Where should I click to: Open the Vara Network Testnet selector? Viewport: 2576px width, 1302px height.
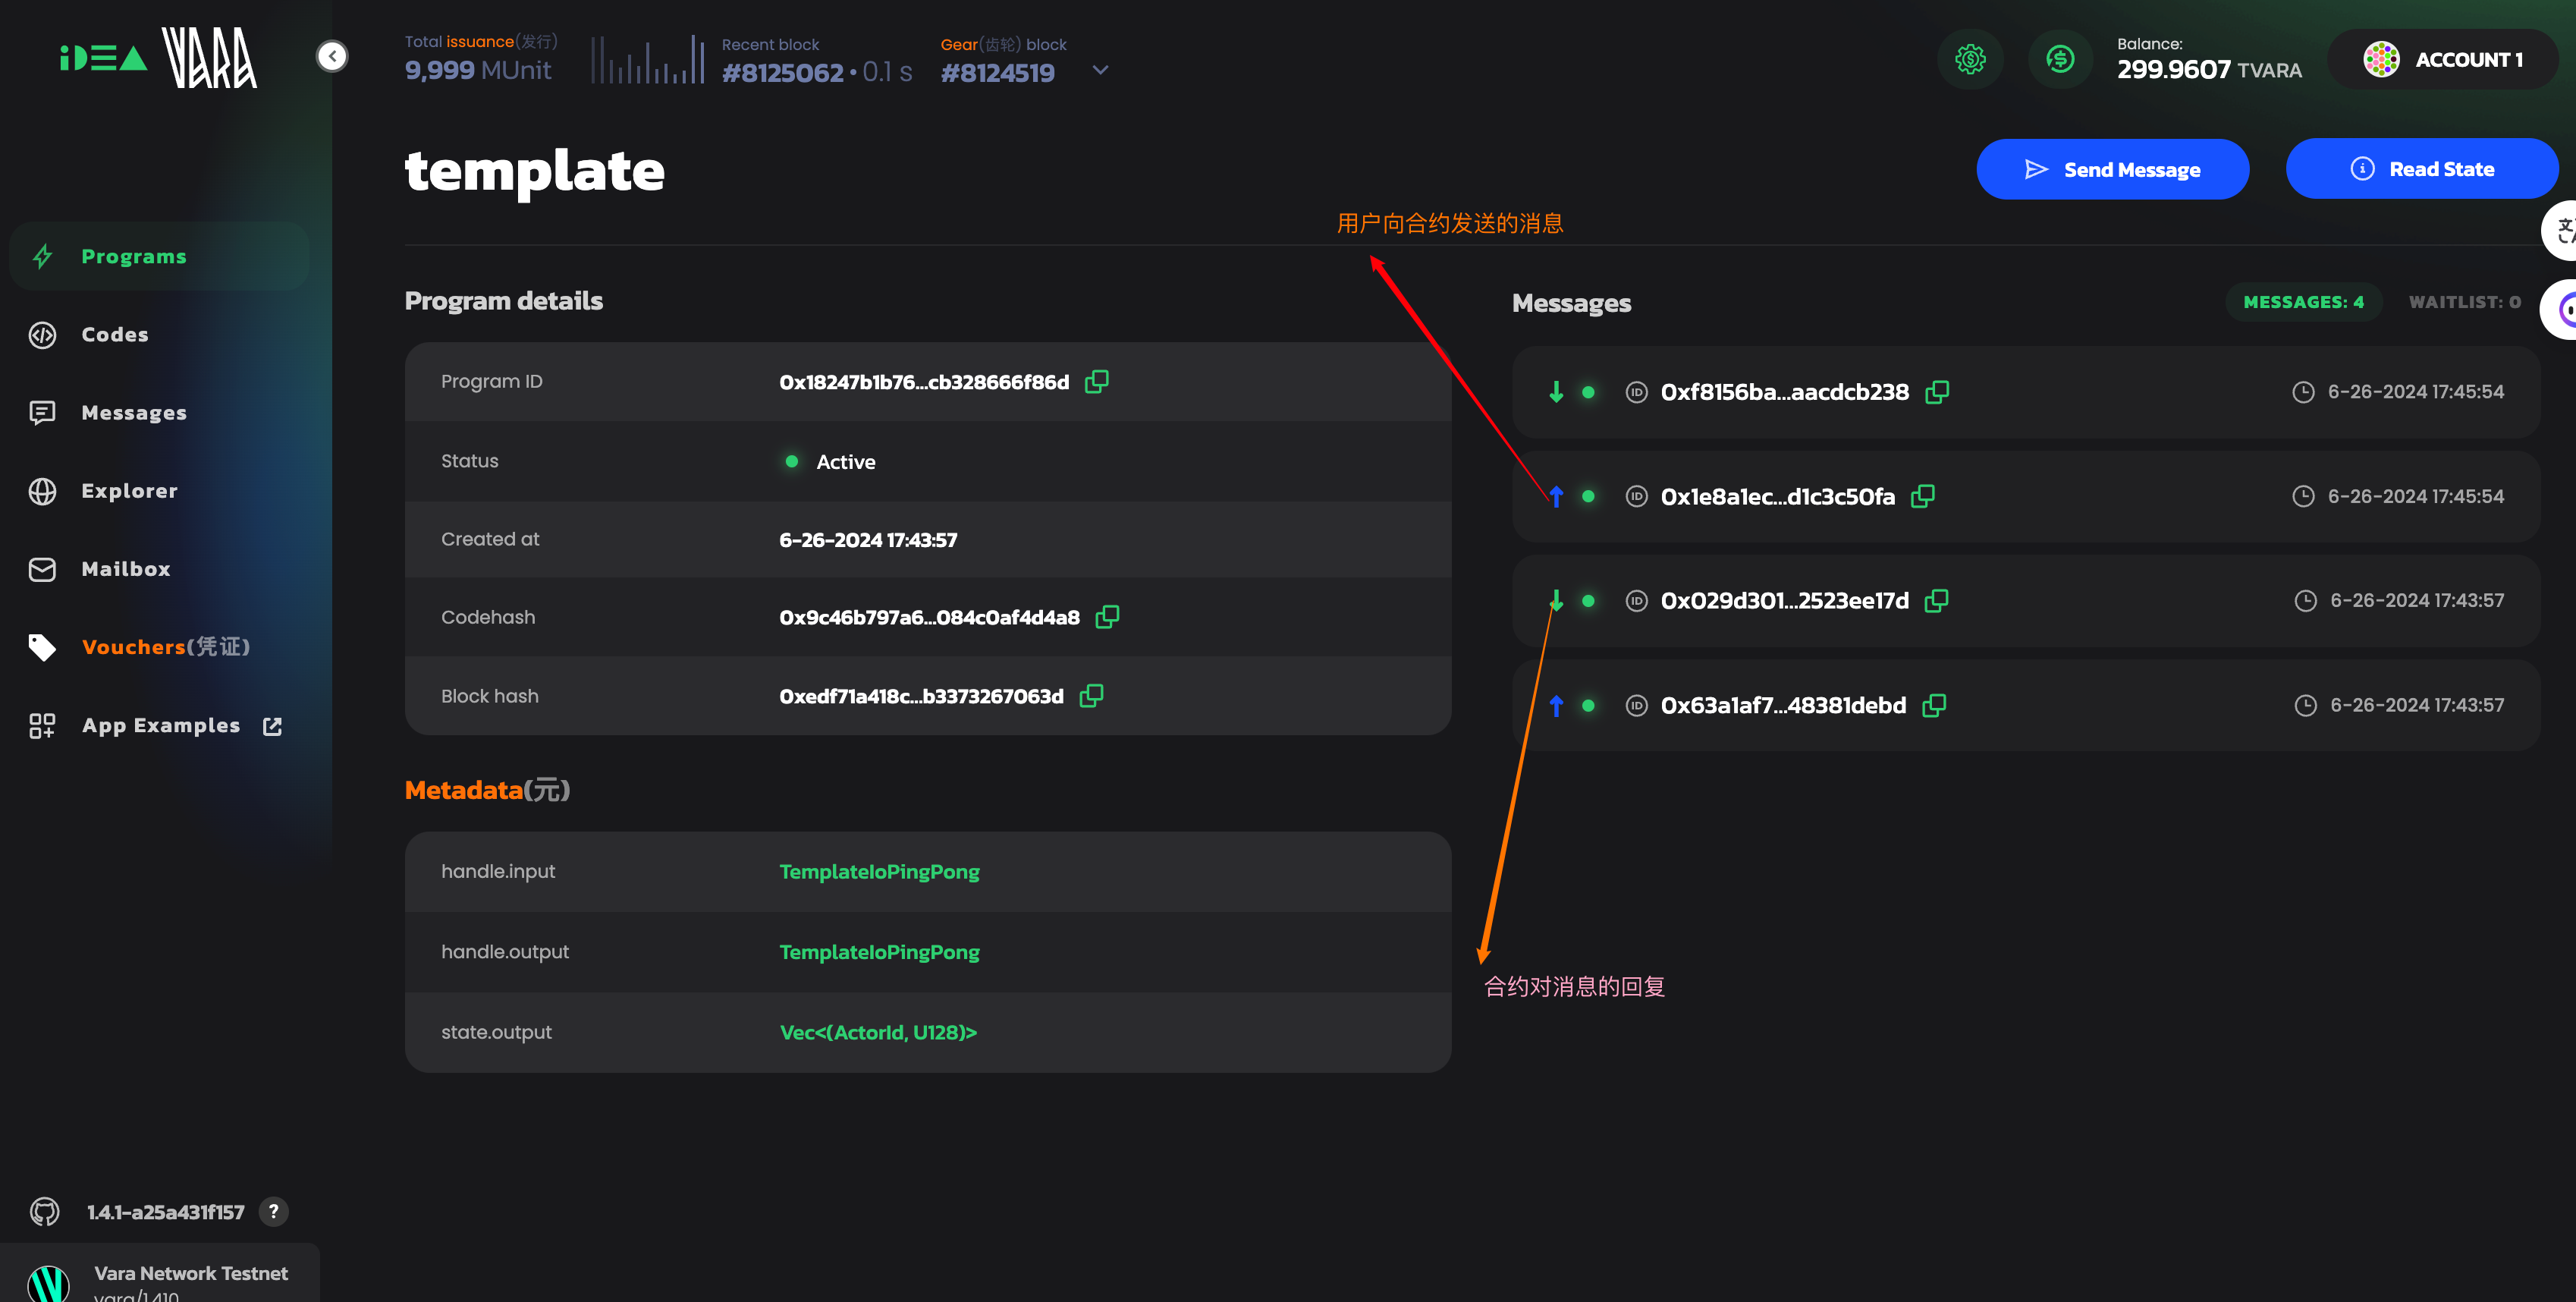coord(160,1273)
